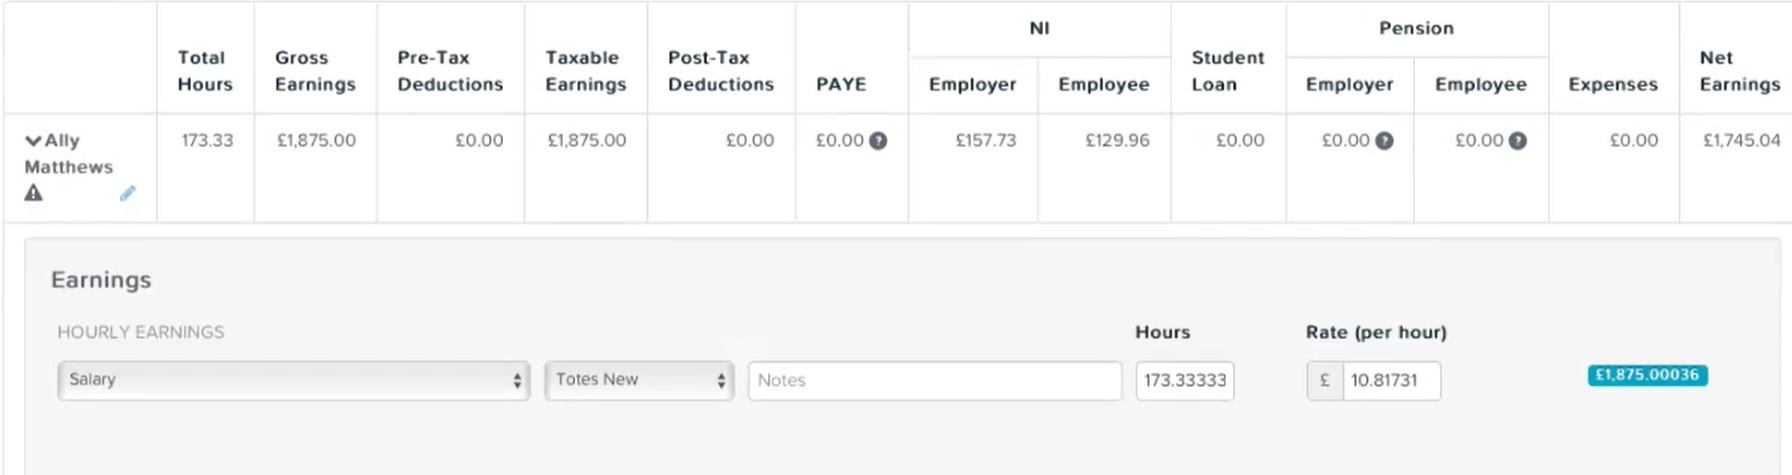Click the Total Hours column header

tap(205, 71)
